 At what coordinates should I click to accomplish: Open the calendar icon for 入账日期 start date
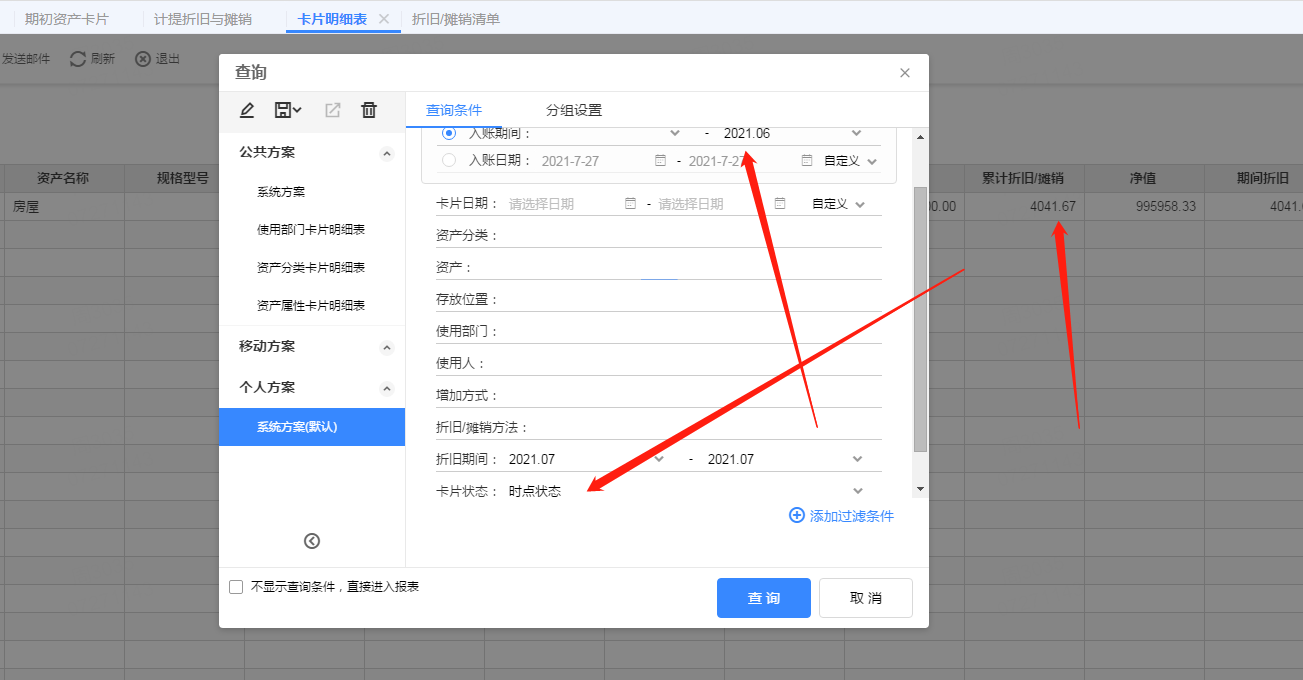click(660, 160)
